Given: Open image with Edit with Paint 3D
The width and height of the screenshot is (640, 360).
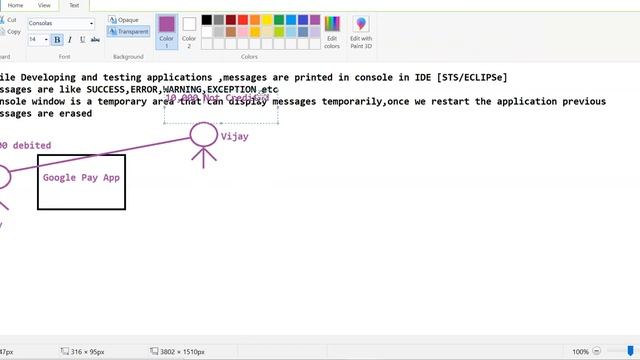Looking at the screenshot, I should pyautogui.click(x=361, y=32).
